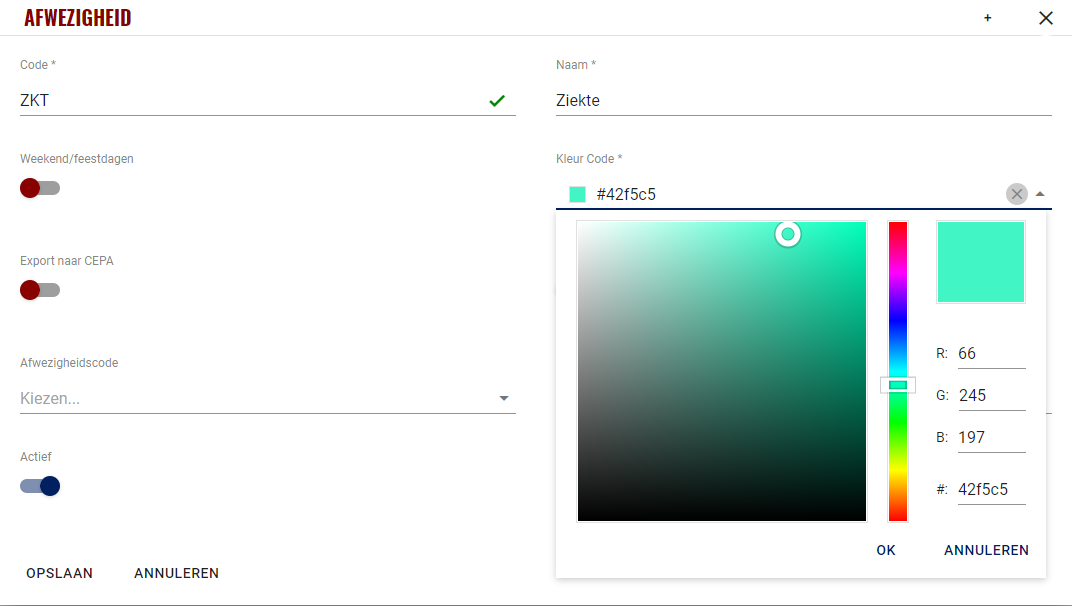Image resolution: width=1072 pixels, height=606 pixels.
Task: Click the B value field showing 197
Action: point(991,438)
